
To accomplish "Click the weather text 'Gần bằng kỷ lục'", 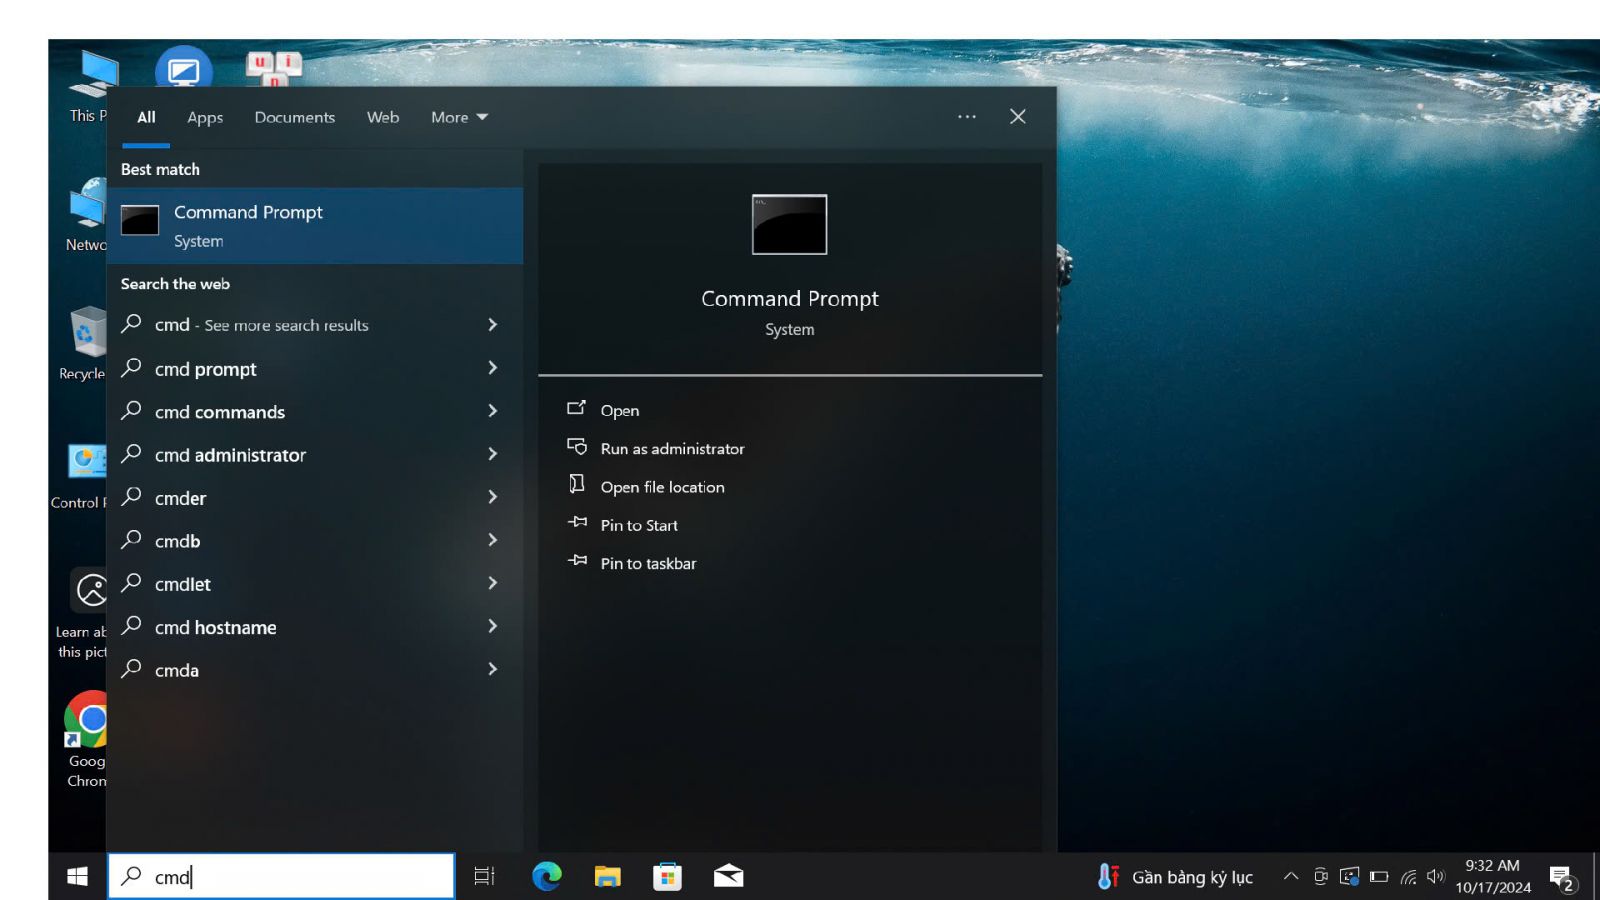I will [x=1192, y=878].
